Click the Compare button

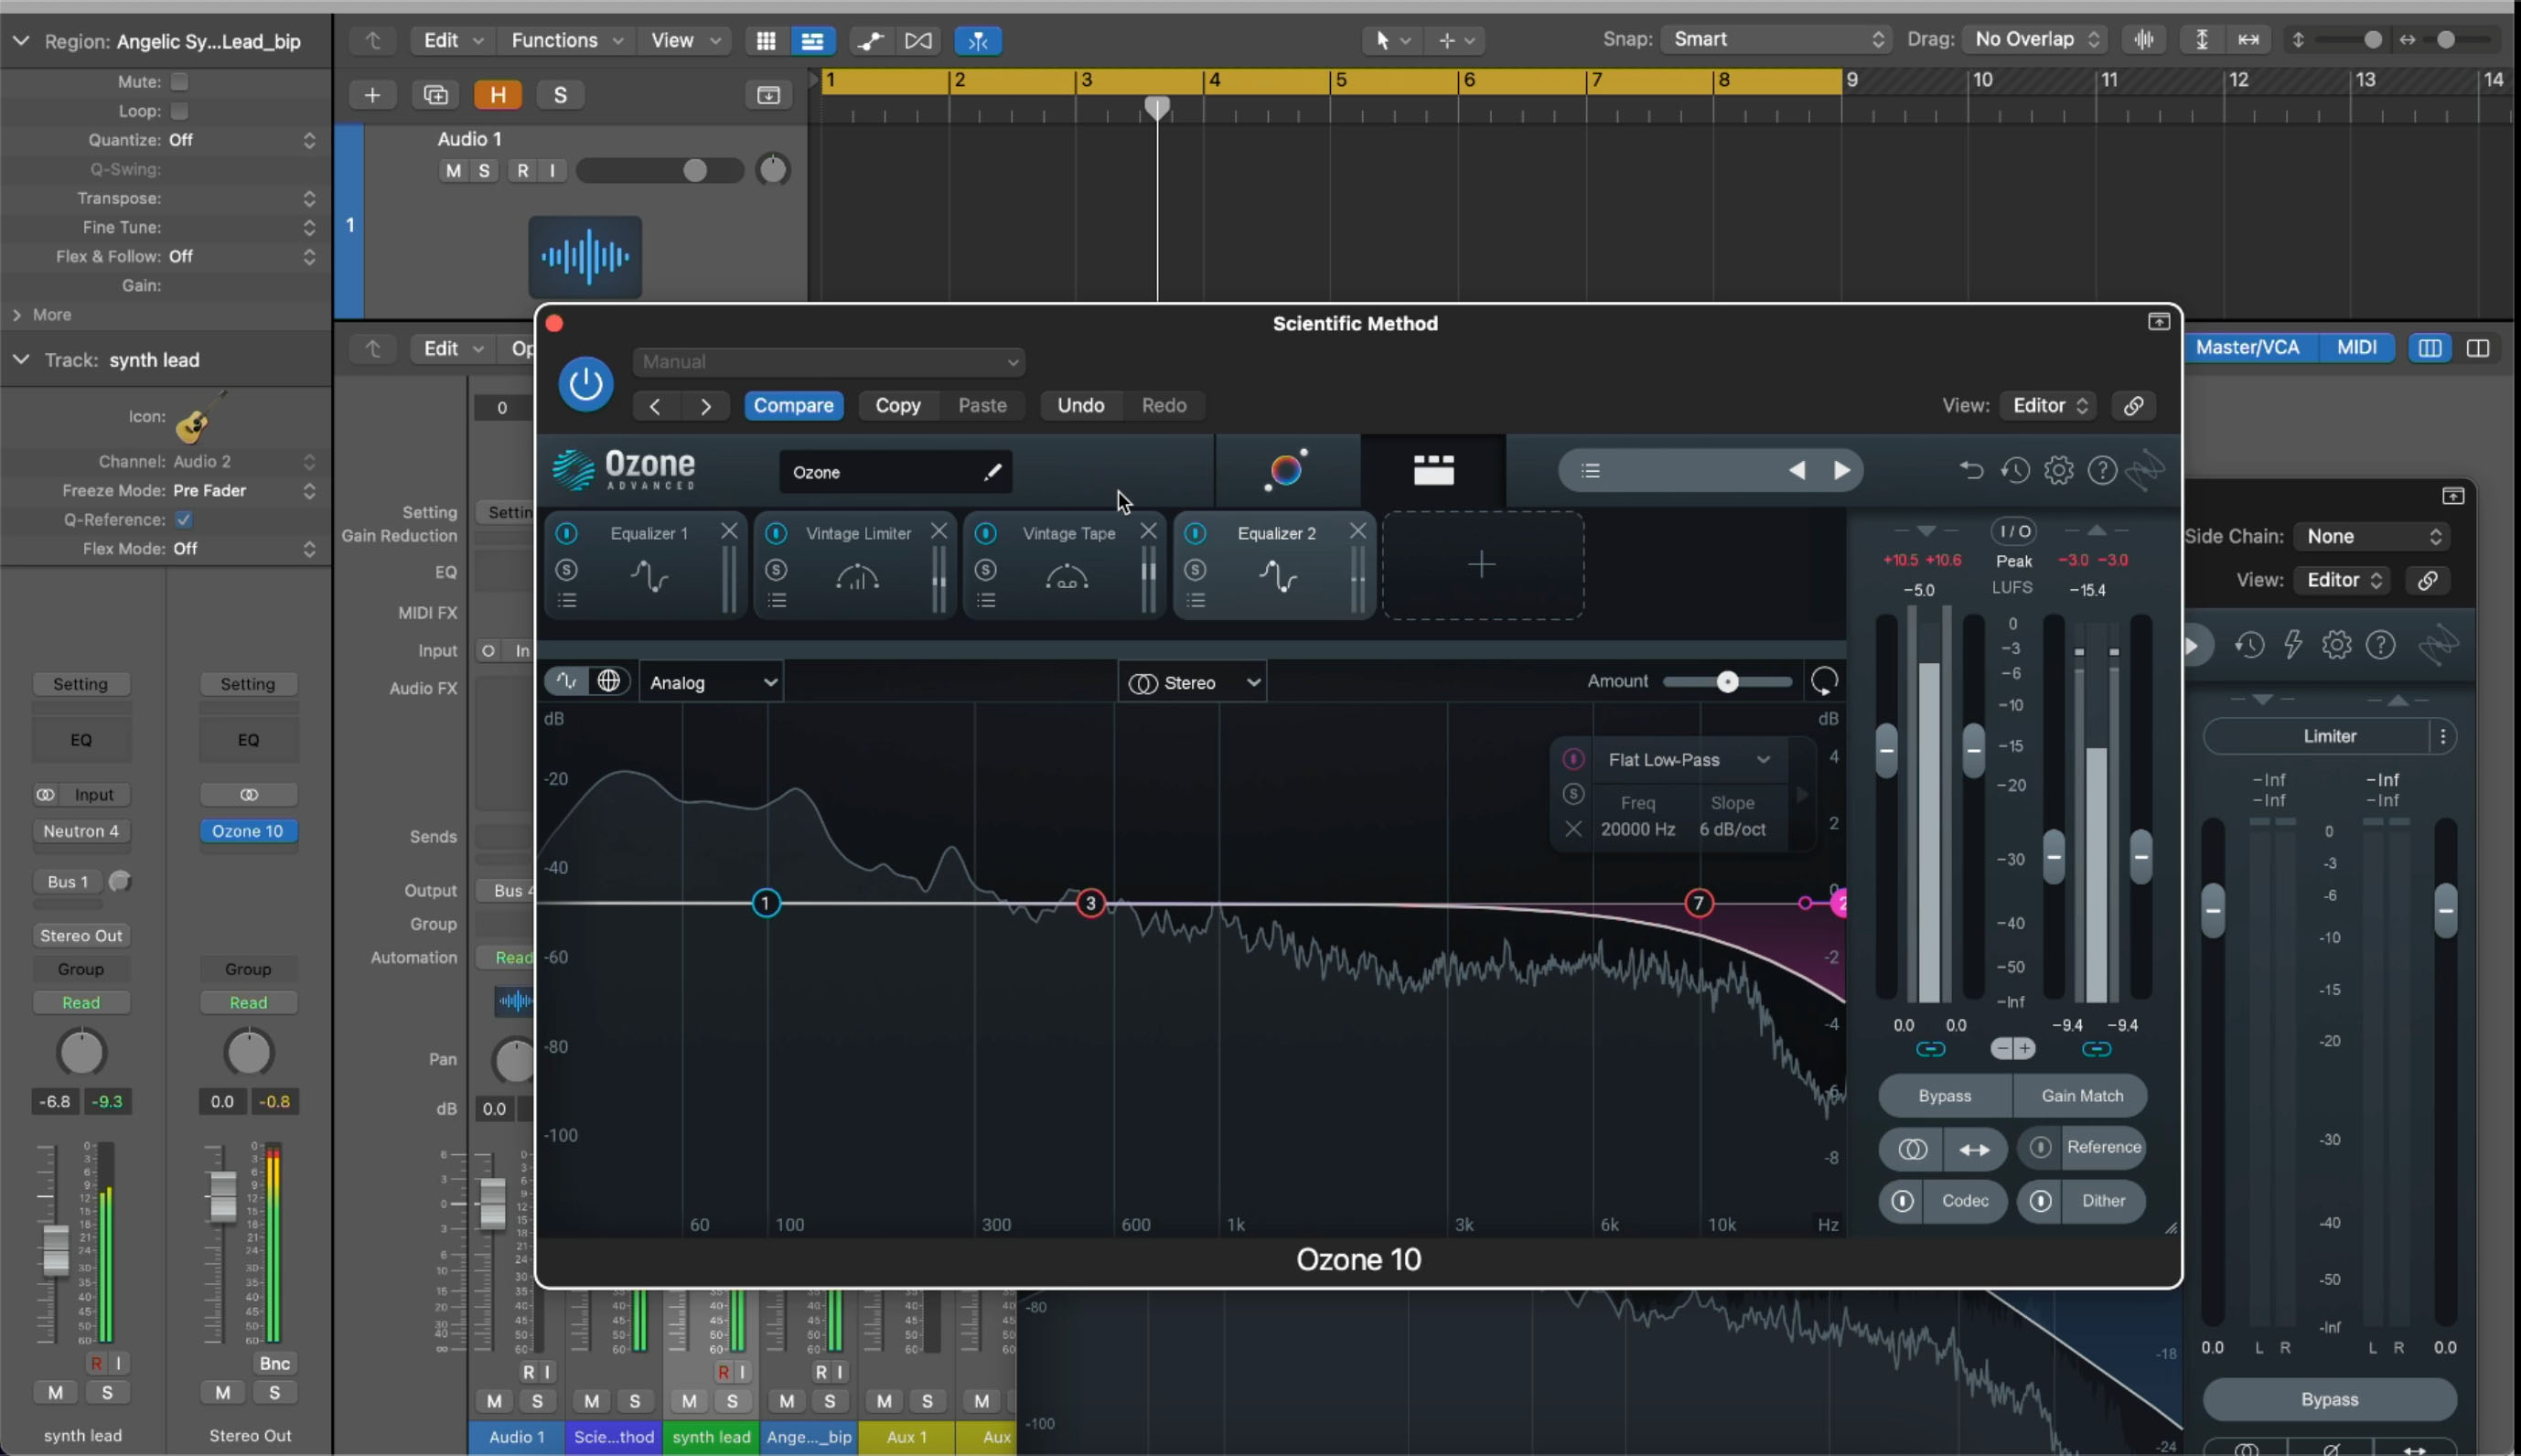793,405
